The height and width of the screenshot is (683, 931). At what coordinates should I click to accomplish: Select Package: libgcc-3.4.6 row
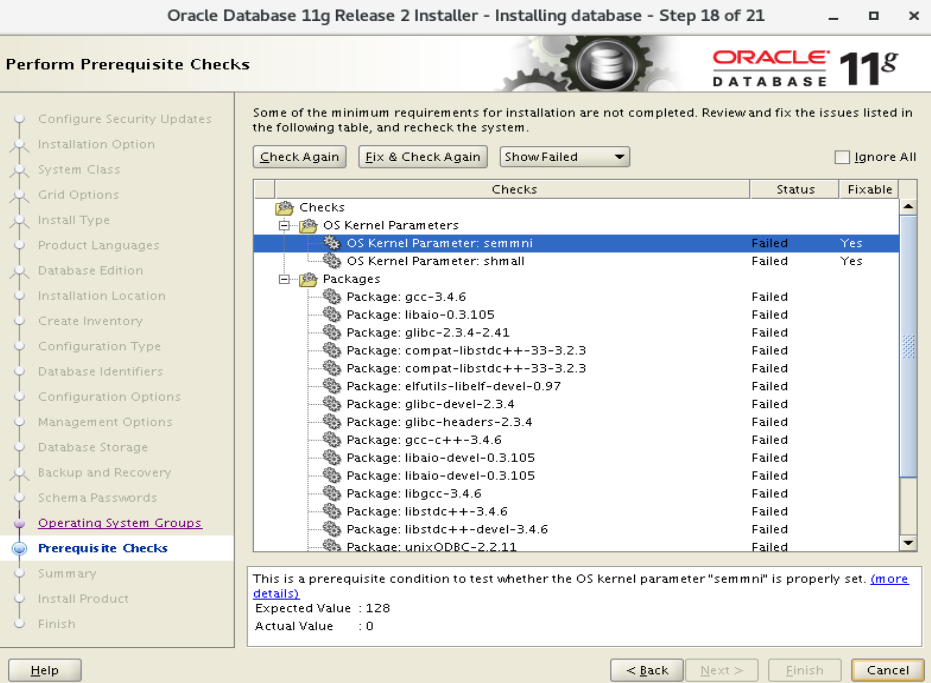pyautogui.click(x=576, y=493)
